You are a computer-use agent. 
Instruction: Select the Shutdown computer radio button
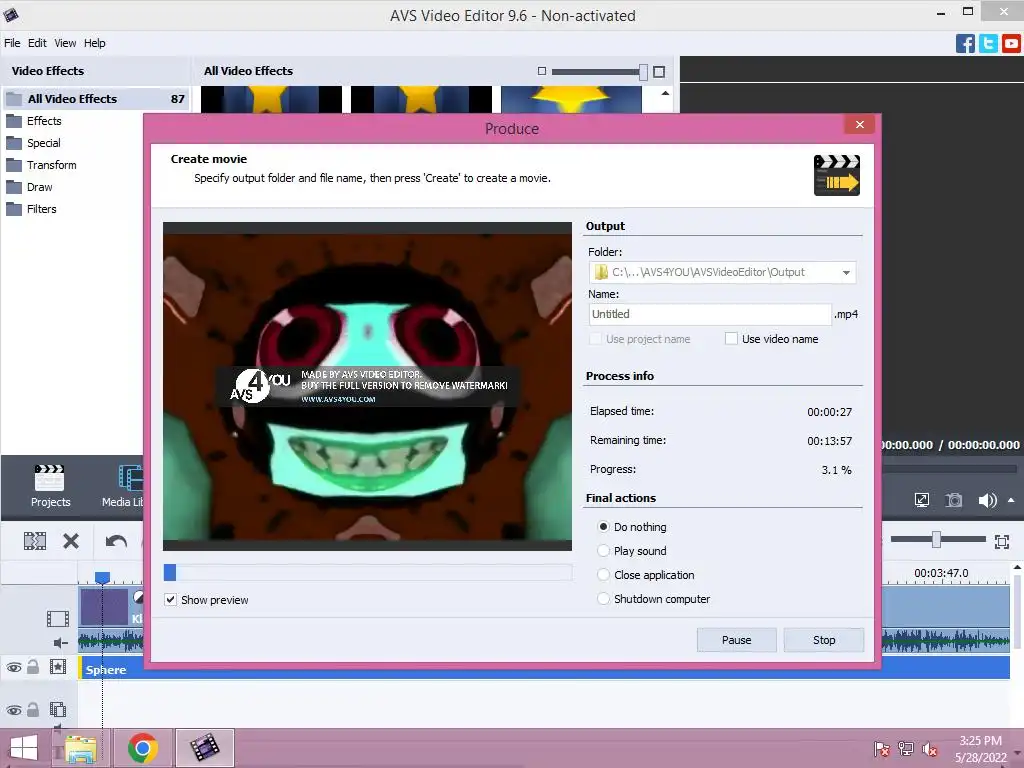pyautogui.click(x=603, y=599)
